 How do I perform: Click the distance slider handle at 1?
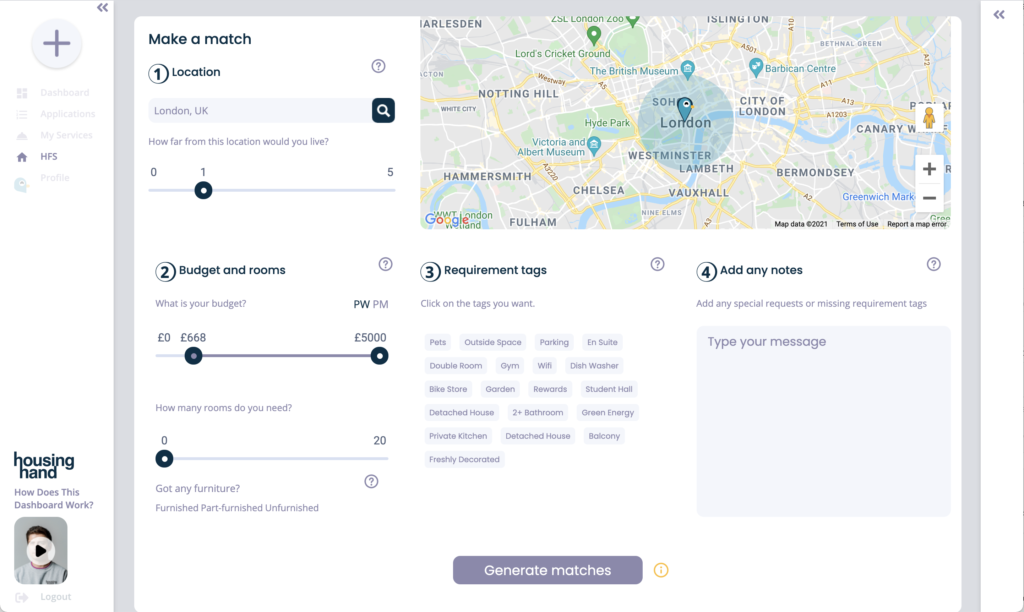[x=203, y=191]
